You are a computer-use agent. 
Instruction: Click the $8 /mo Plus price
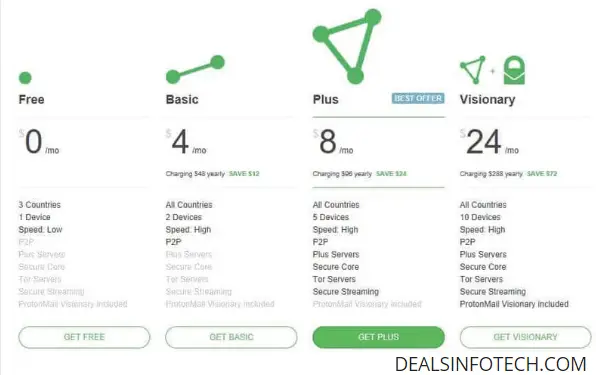click(x=333, y=142)
